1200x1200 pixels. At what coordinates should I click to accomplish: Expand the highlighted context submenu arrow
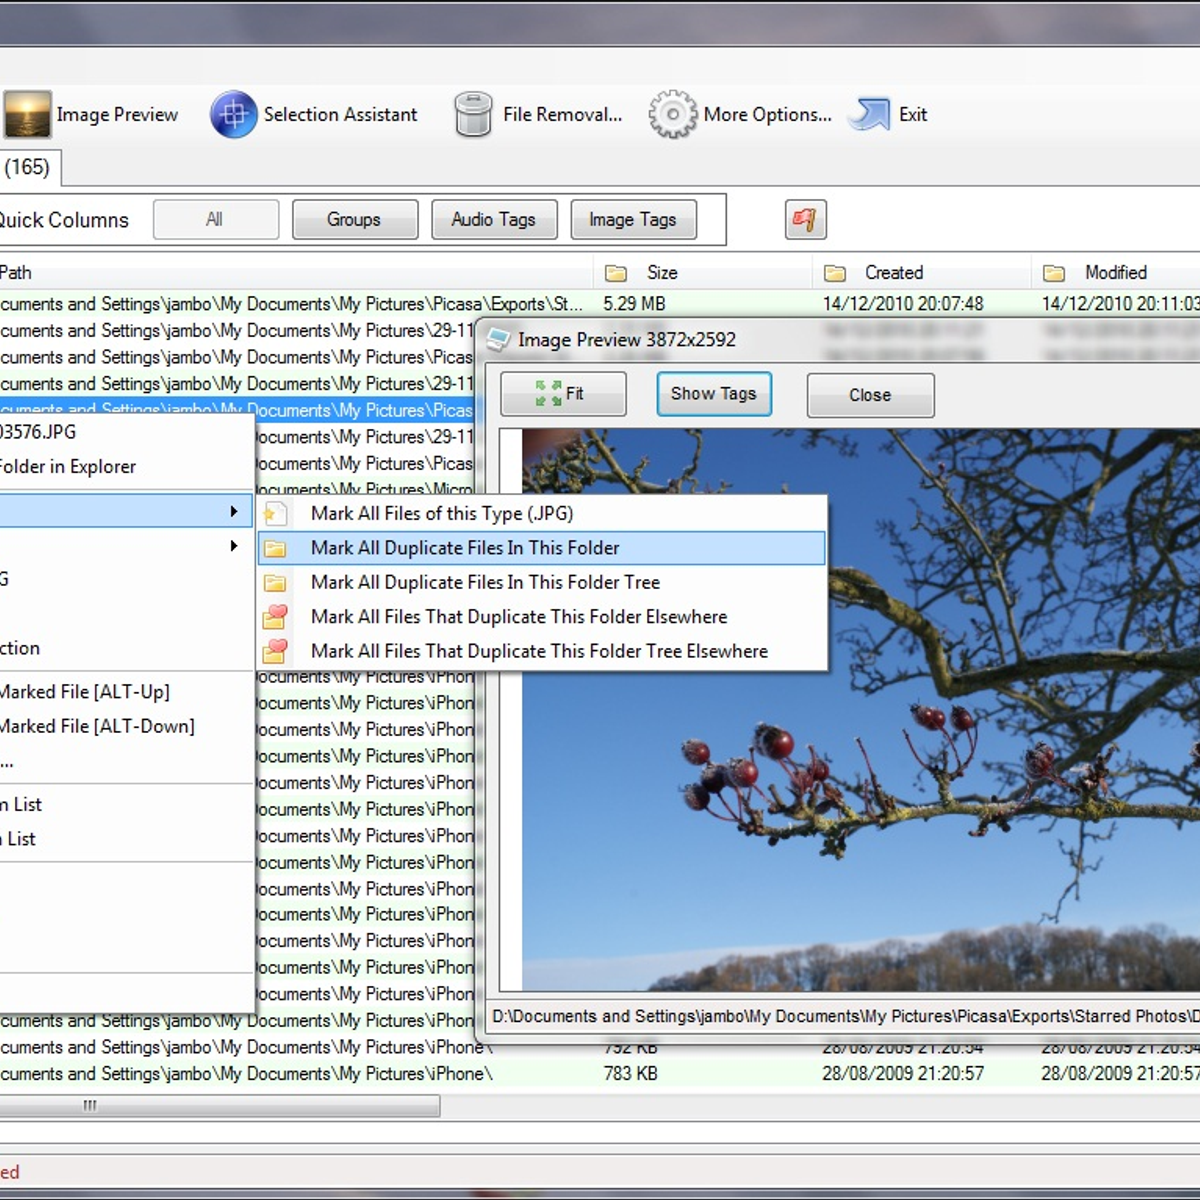pos(234,512)
